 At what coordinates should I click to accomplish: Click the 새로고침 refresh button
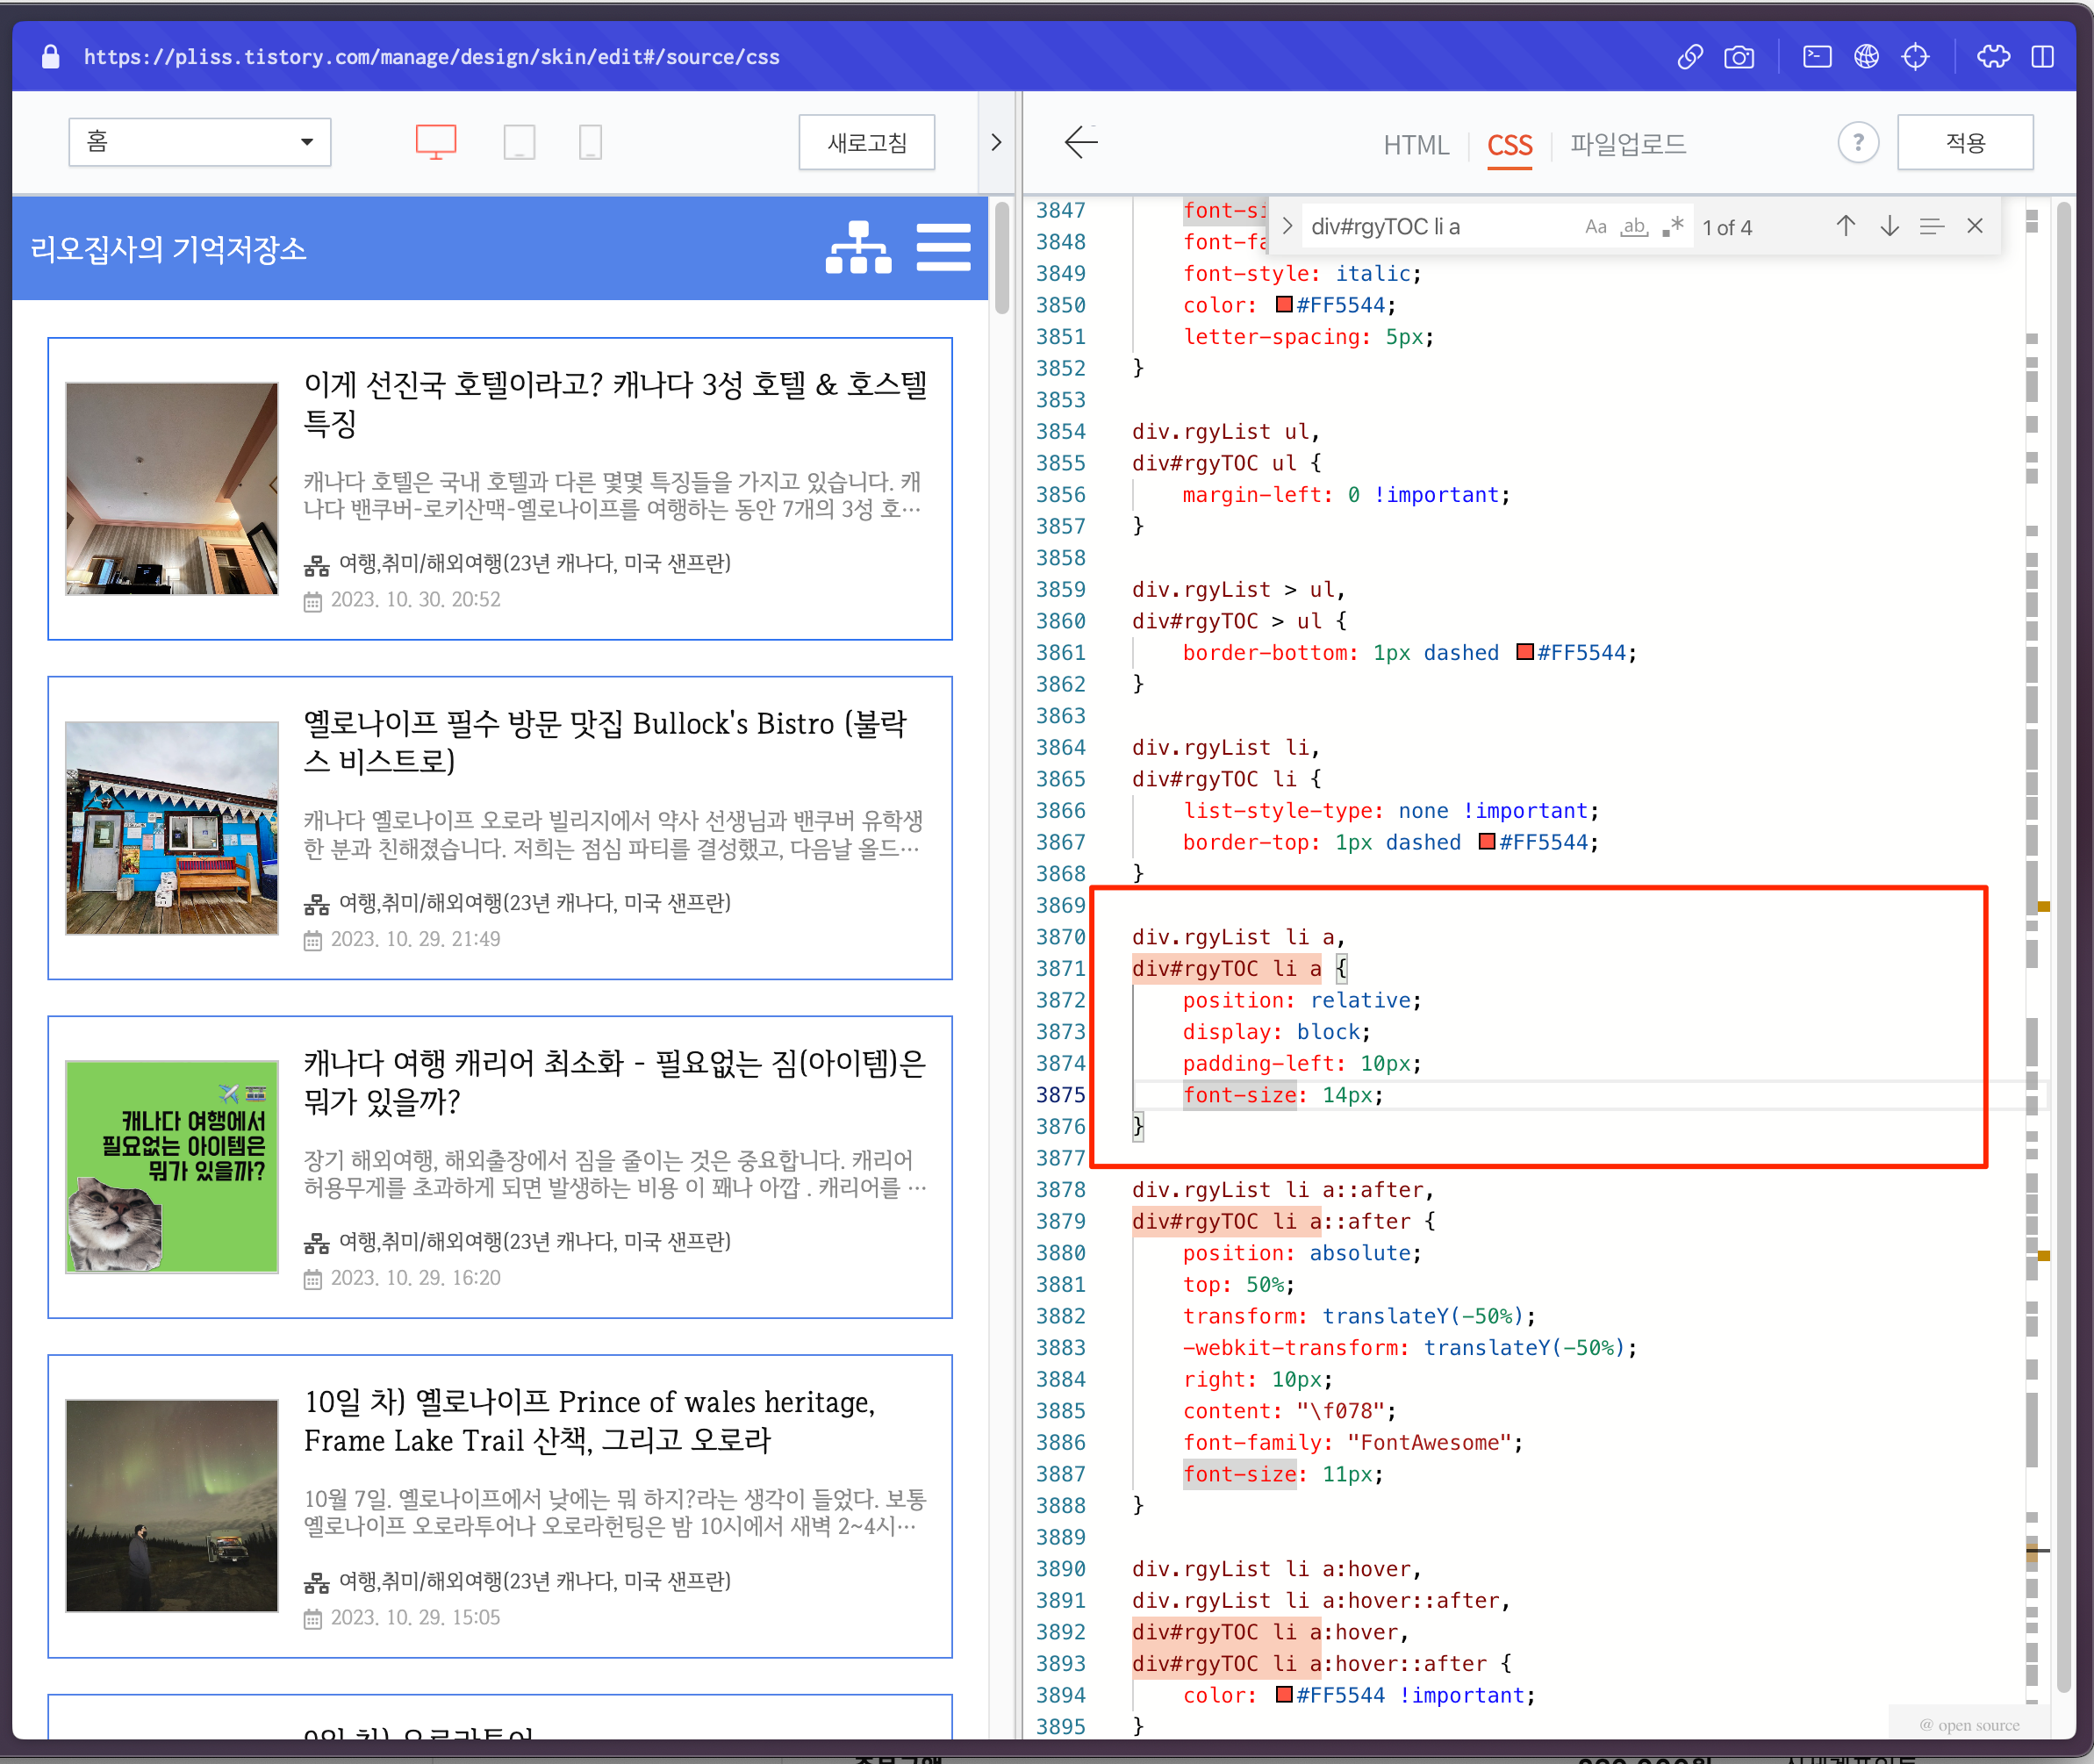[866, 141]
